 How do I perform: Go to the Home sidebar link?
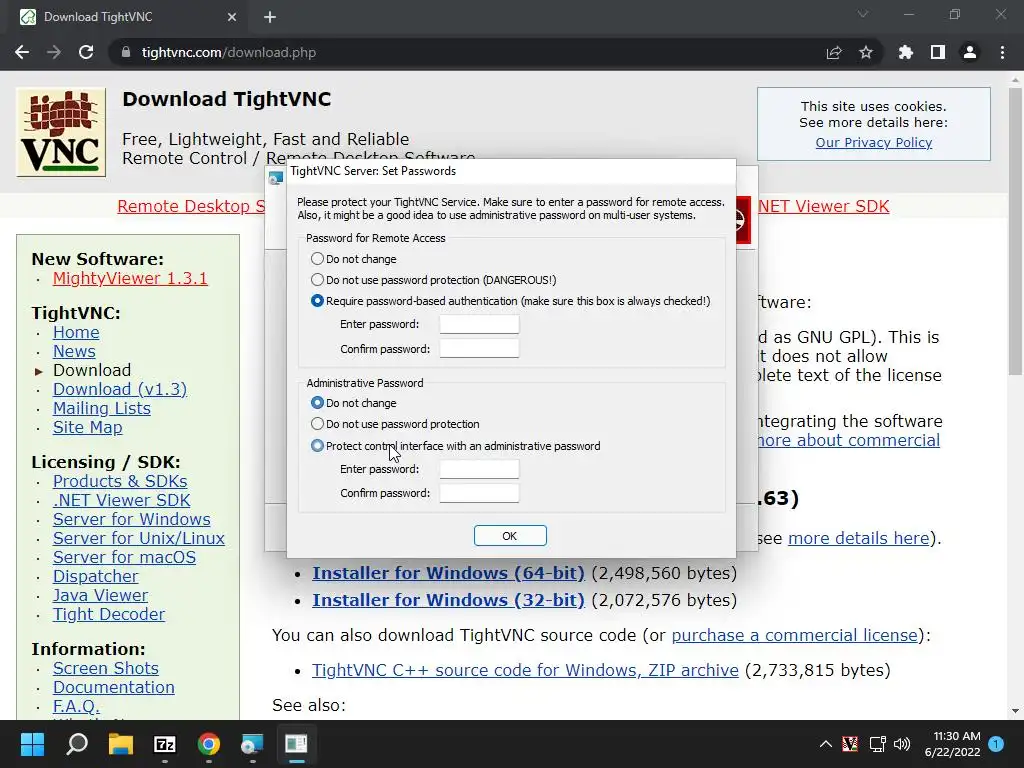click(x=76, y=332)
